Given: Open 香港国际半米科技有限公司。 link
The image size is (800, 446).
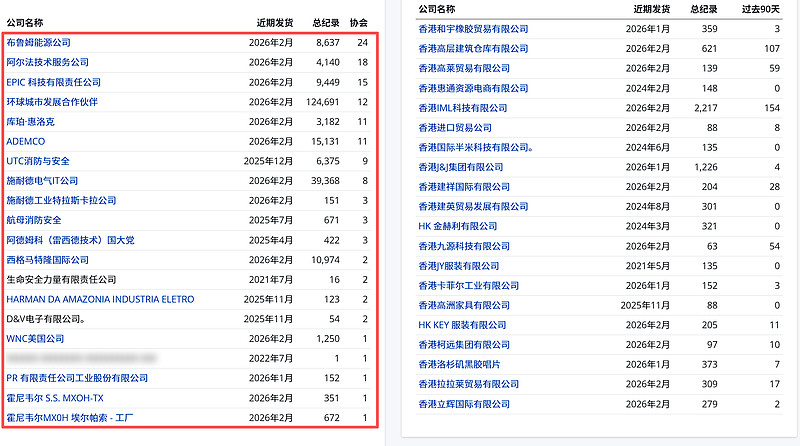Looking at the screenshot, I should point(476,147).
